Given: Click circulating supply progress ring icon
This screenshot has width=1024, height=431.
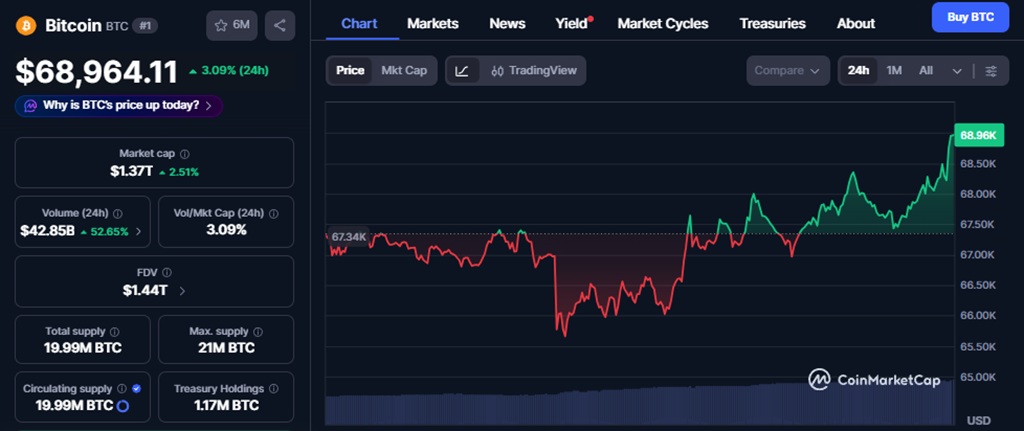Looking at the screenshot, I should click(122, 406).
